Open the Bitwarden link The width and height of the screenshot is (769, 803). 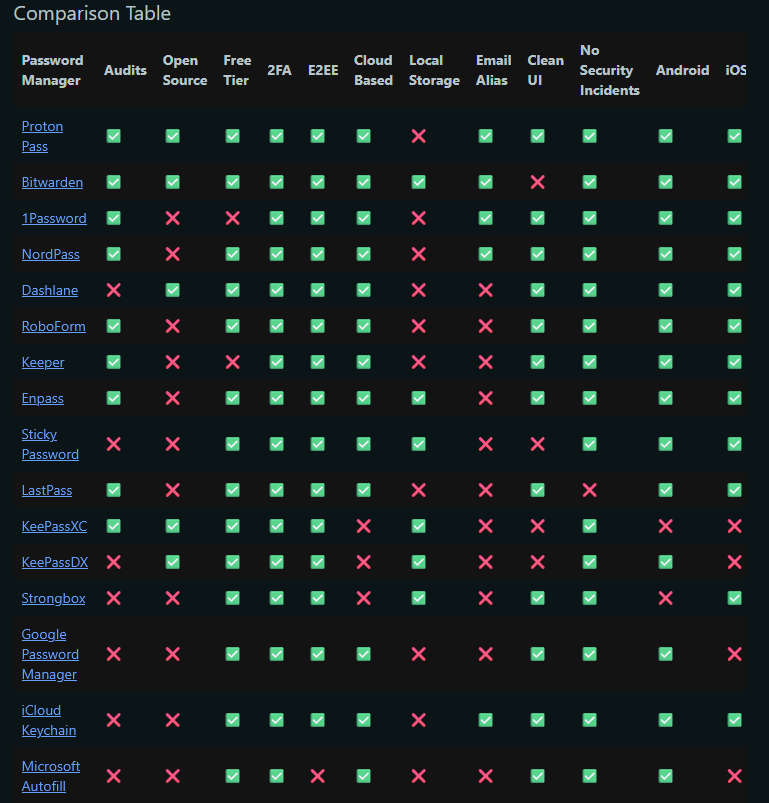click(52, 182)
